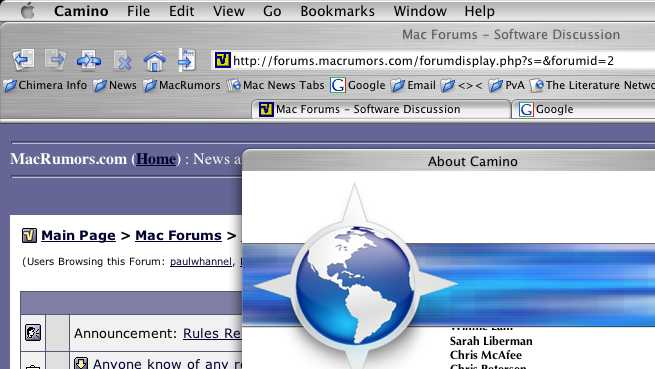Image resolution: width=655 pixels, height=369 pixels.
Task: Open the Help menu
Action: [x=480, y=11]
